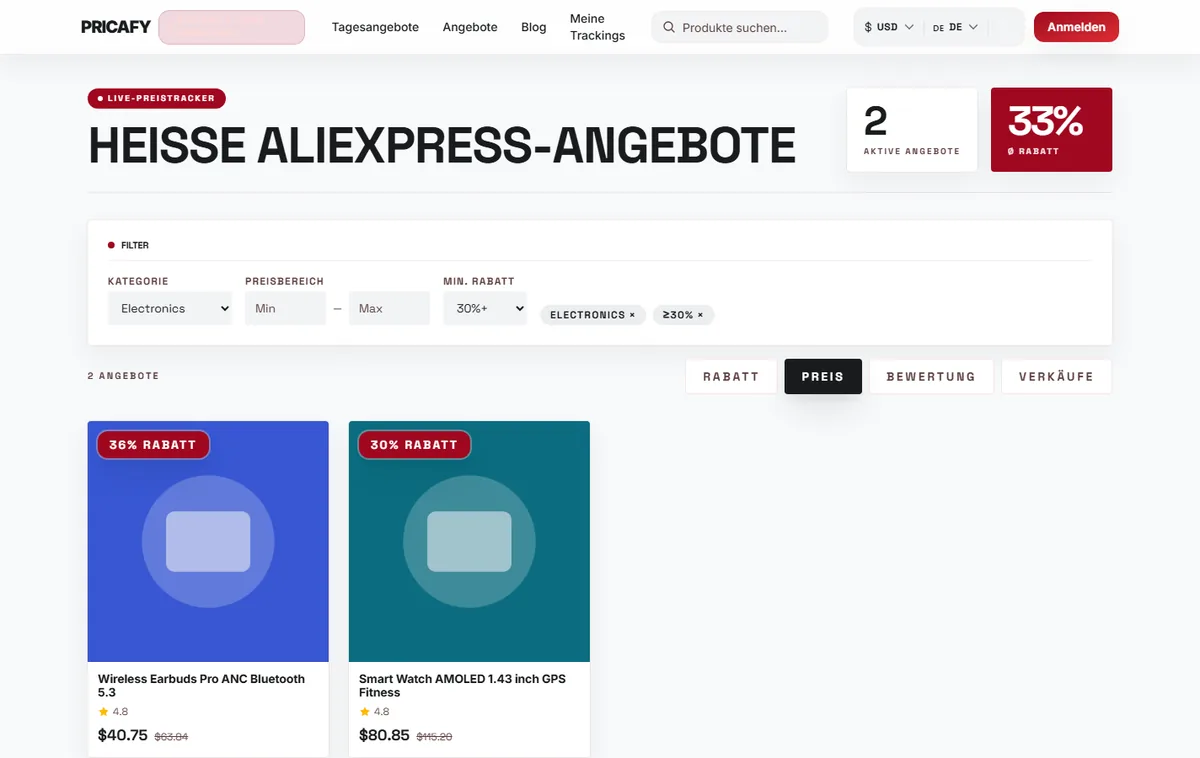Viewport: 1200px width, 758px height.
Task: Click the struck-through $115.20 price
Action: [x=434, y=737]
